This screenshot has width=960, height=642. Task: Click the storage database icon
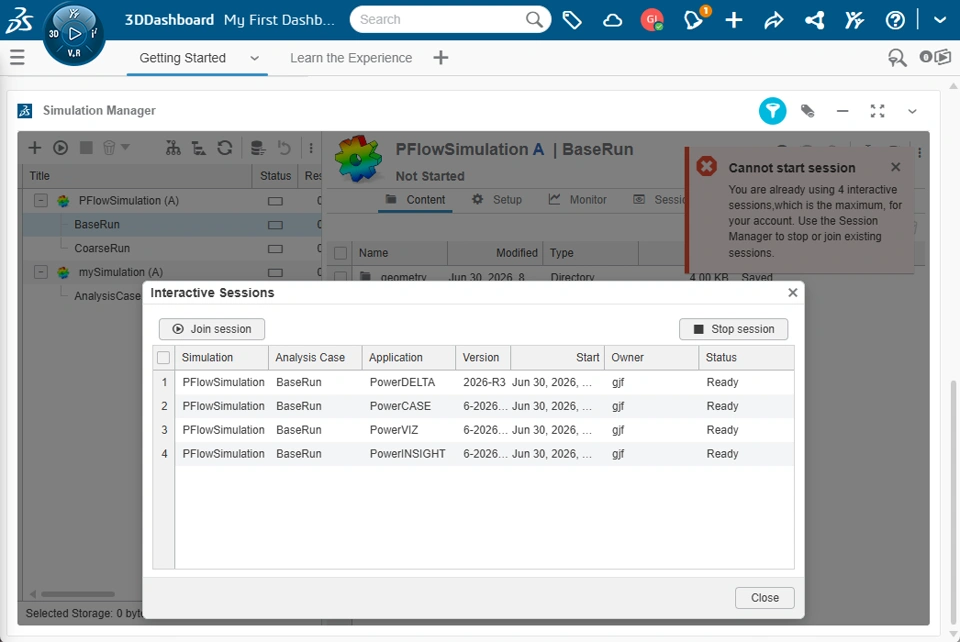click(258, 147)
